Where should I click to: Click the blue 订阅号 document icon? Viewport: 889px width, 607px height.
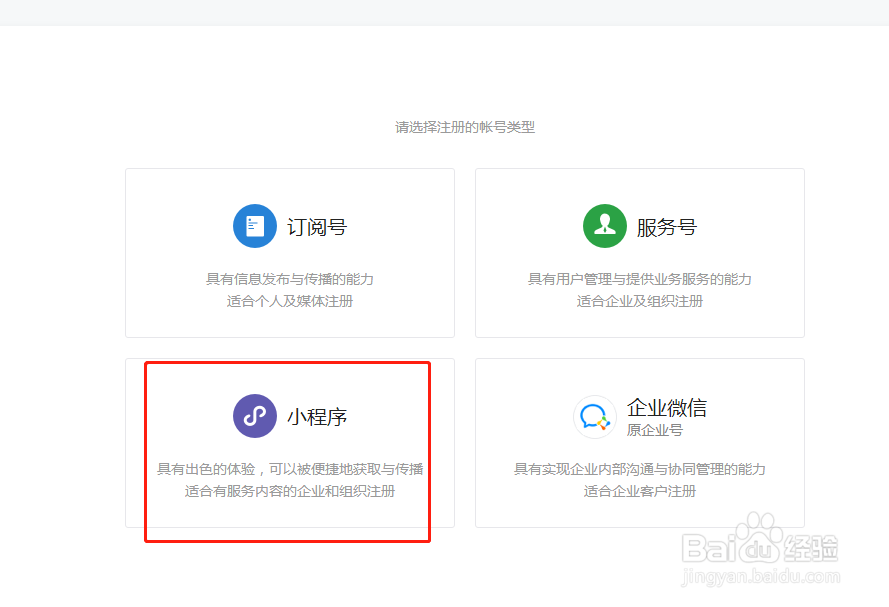point(255,226)
